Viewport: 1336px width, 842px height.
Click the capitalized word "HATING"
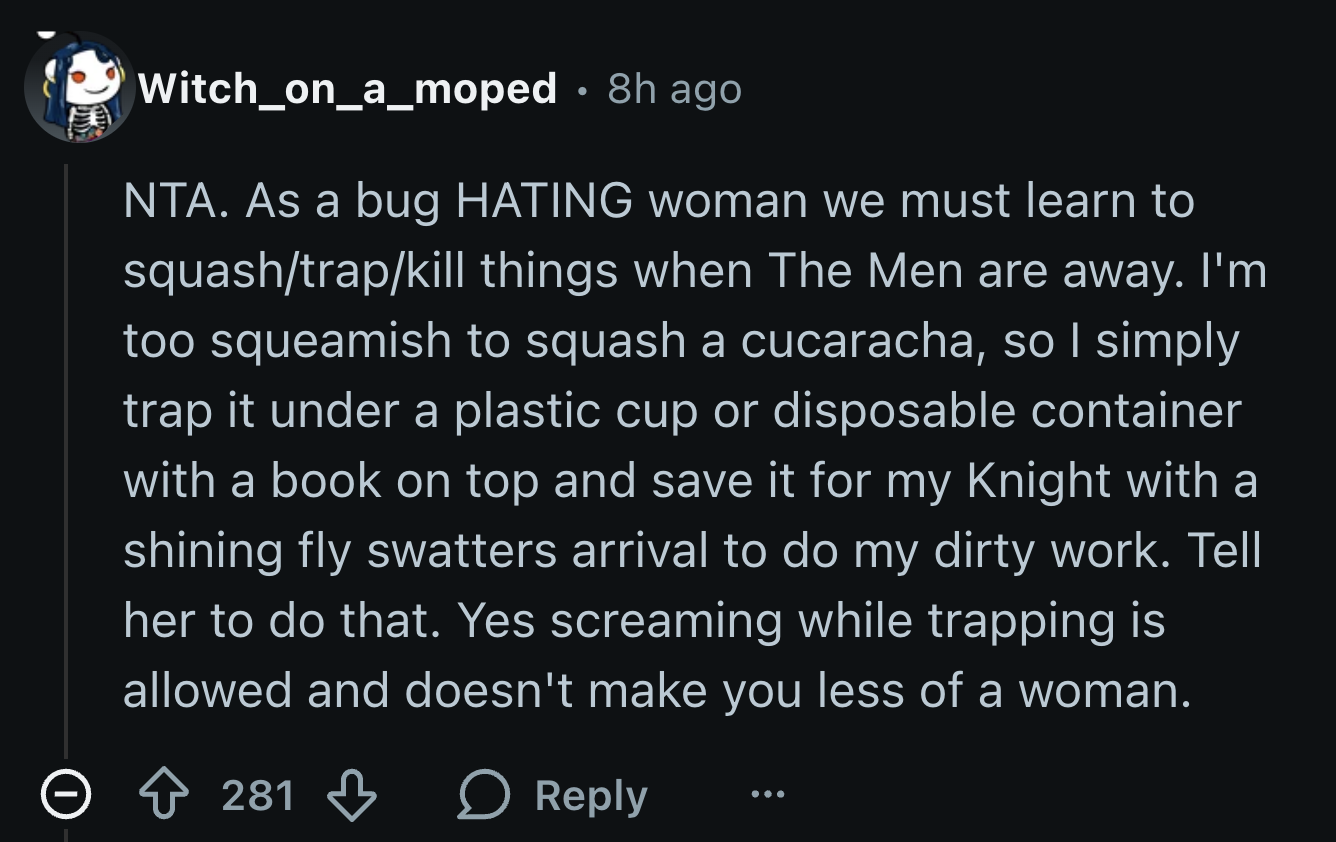click(543, 201)
